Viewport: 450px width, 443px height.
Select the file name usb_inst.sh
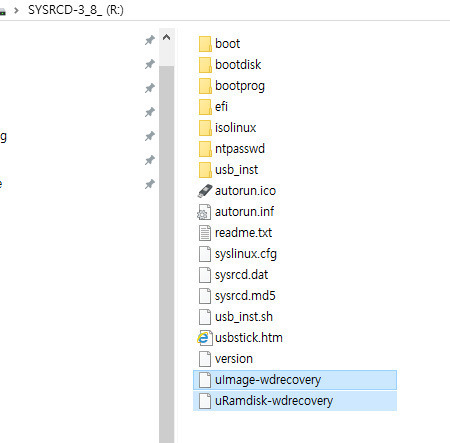point(244,317)
